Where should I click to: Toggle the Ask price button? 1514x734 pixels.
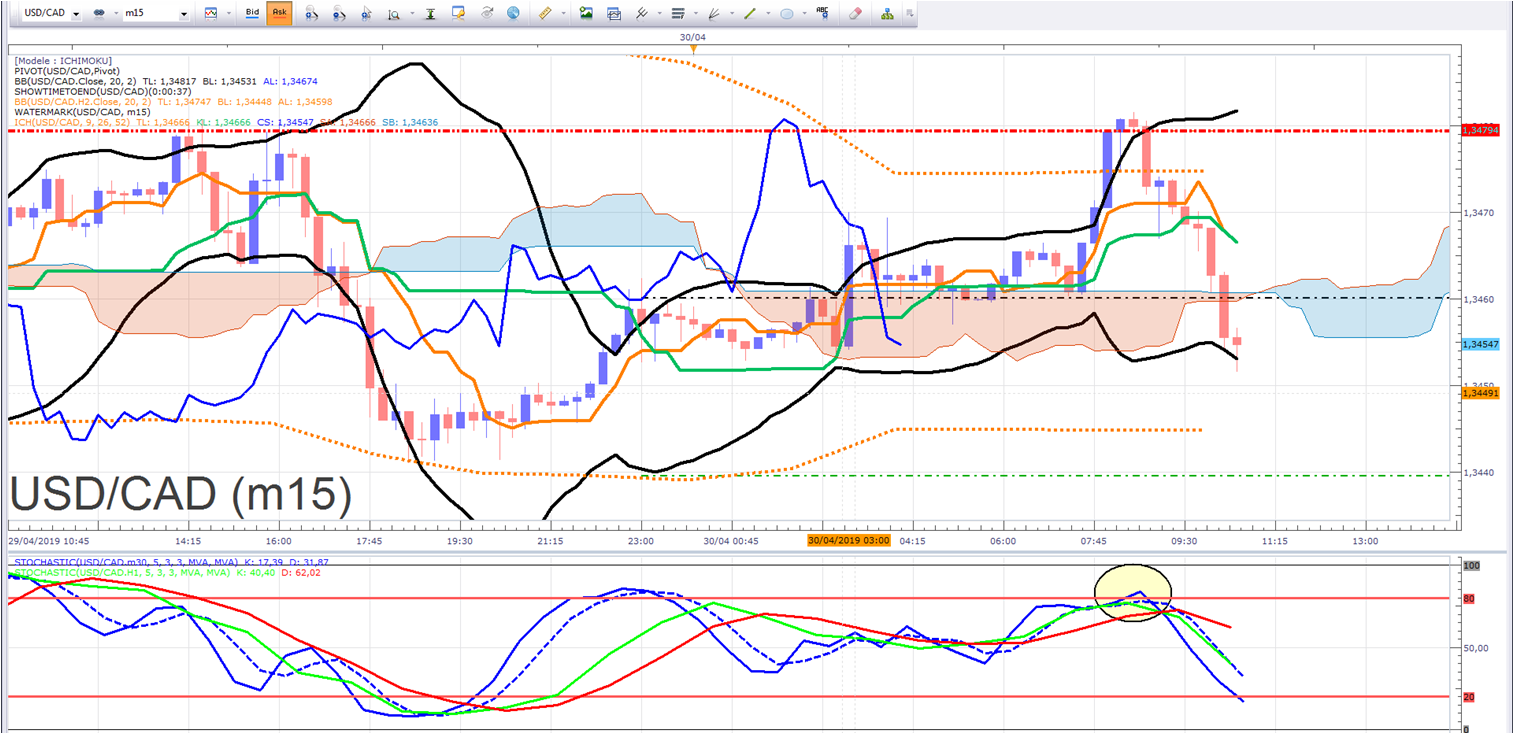pyautogui.click(x=279, y=13)
